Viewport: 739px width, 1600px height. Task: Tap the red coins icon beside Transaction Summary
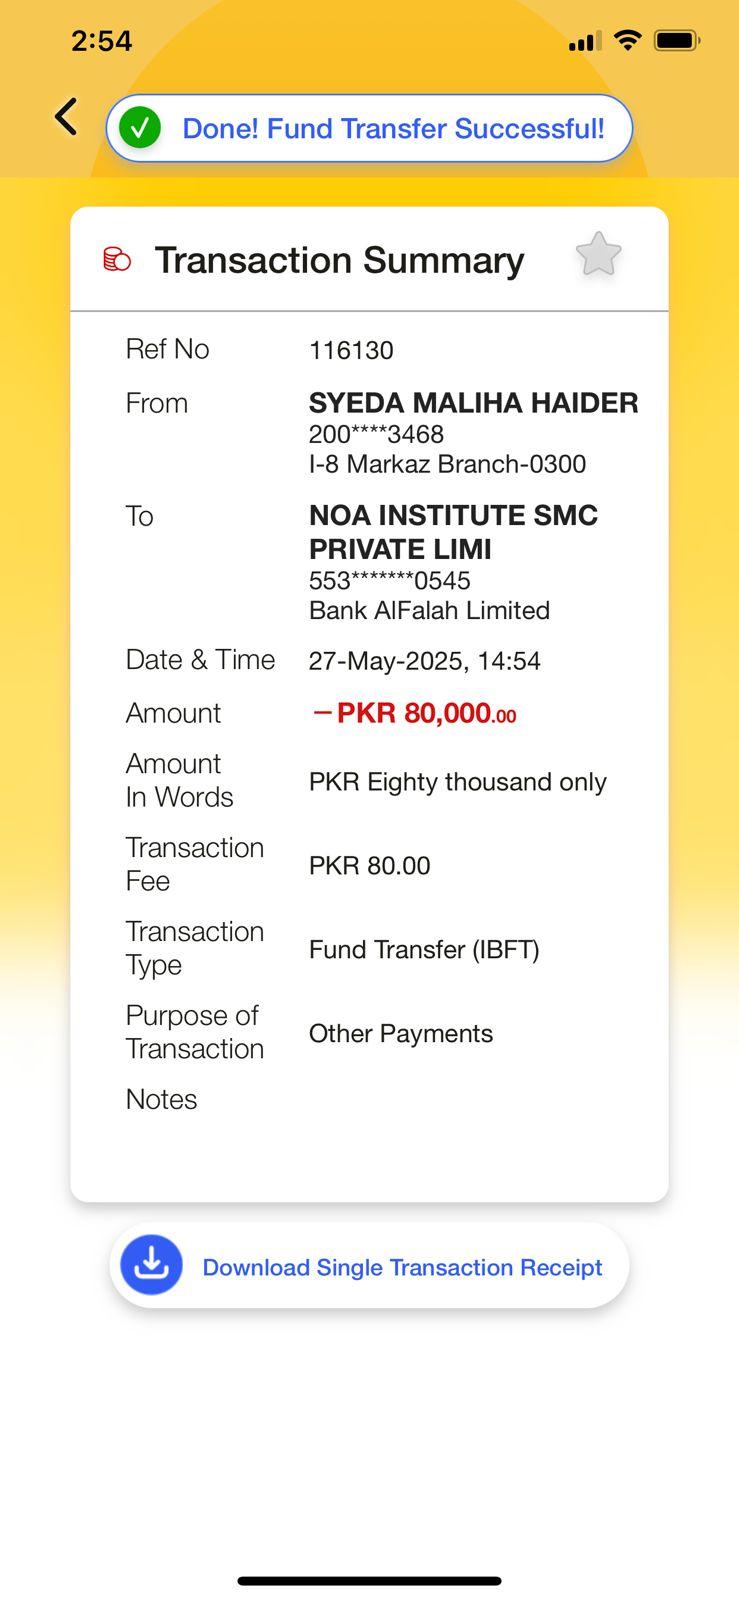[117, 260]
